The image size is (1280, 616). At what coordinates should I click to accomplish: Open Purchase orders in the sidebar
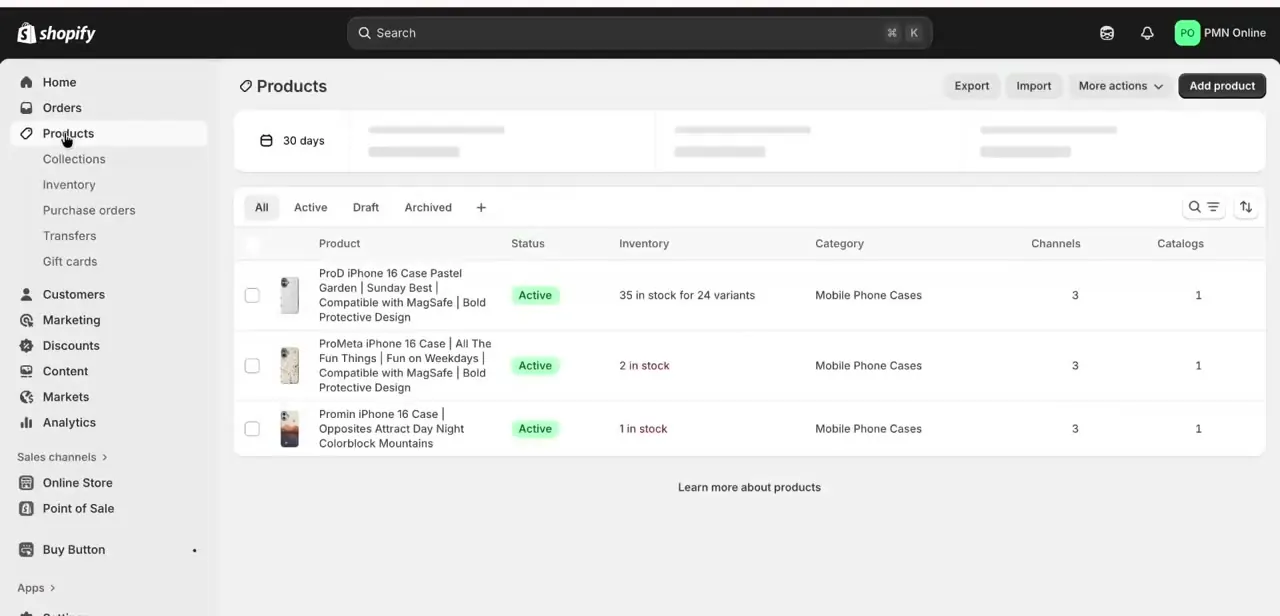click(x=89, y=210)
